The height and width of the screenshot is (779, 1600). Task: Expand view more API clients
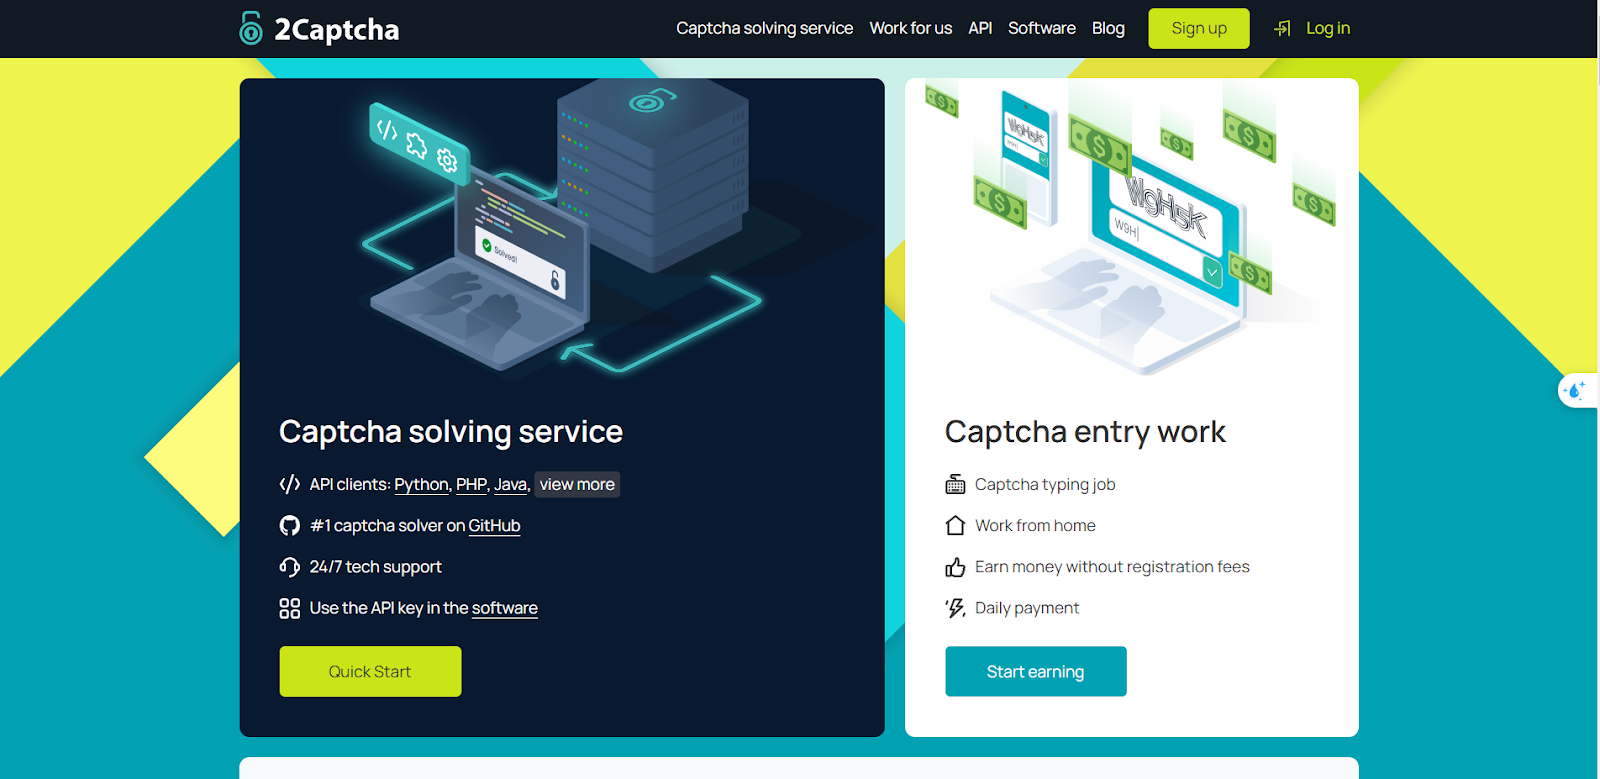577,484
